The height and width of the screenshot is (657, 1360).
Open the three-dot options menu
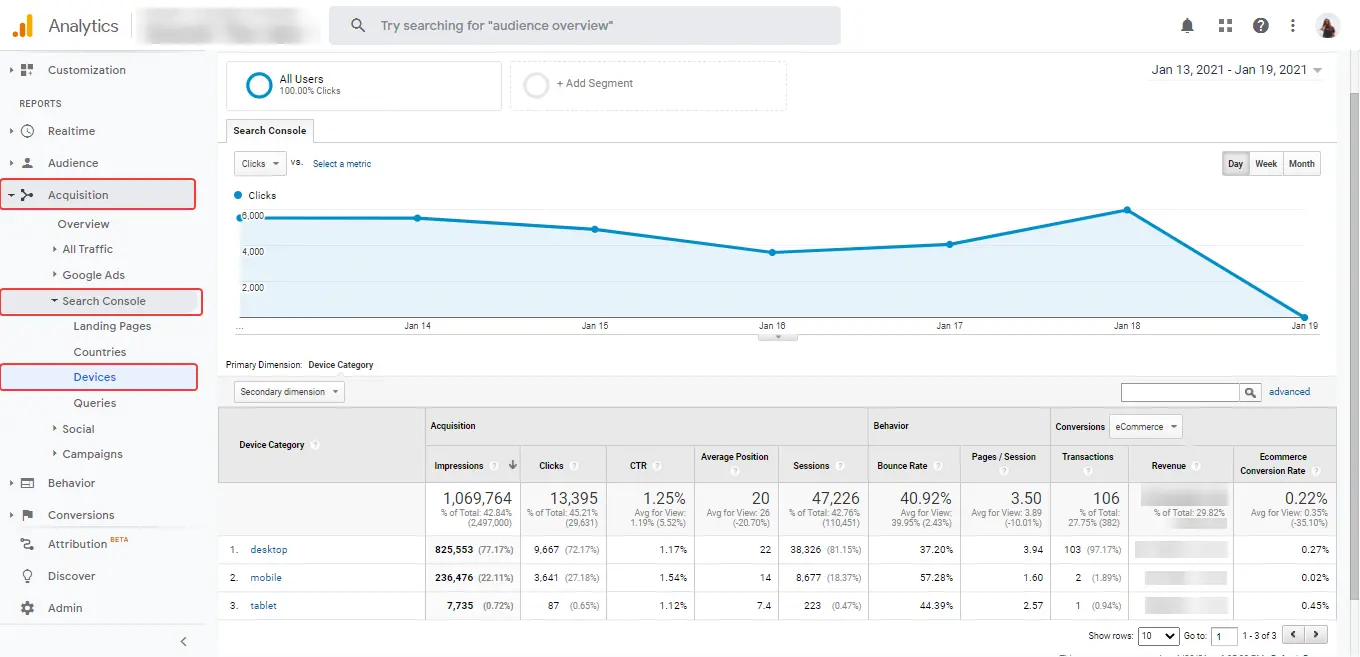[1294, 25]
